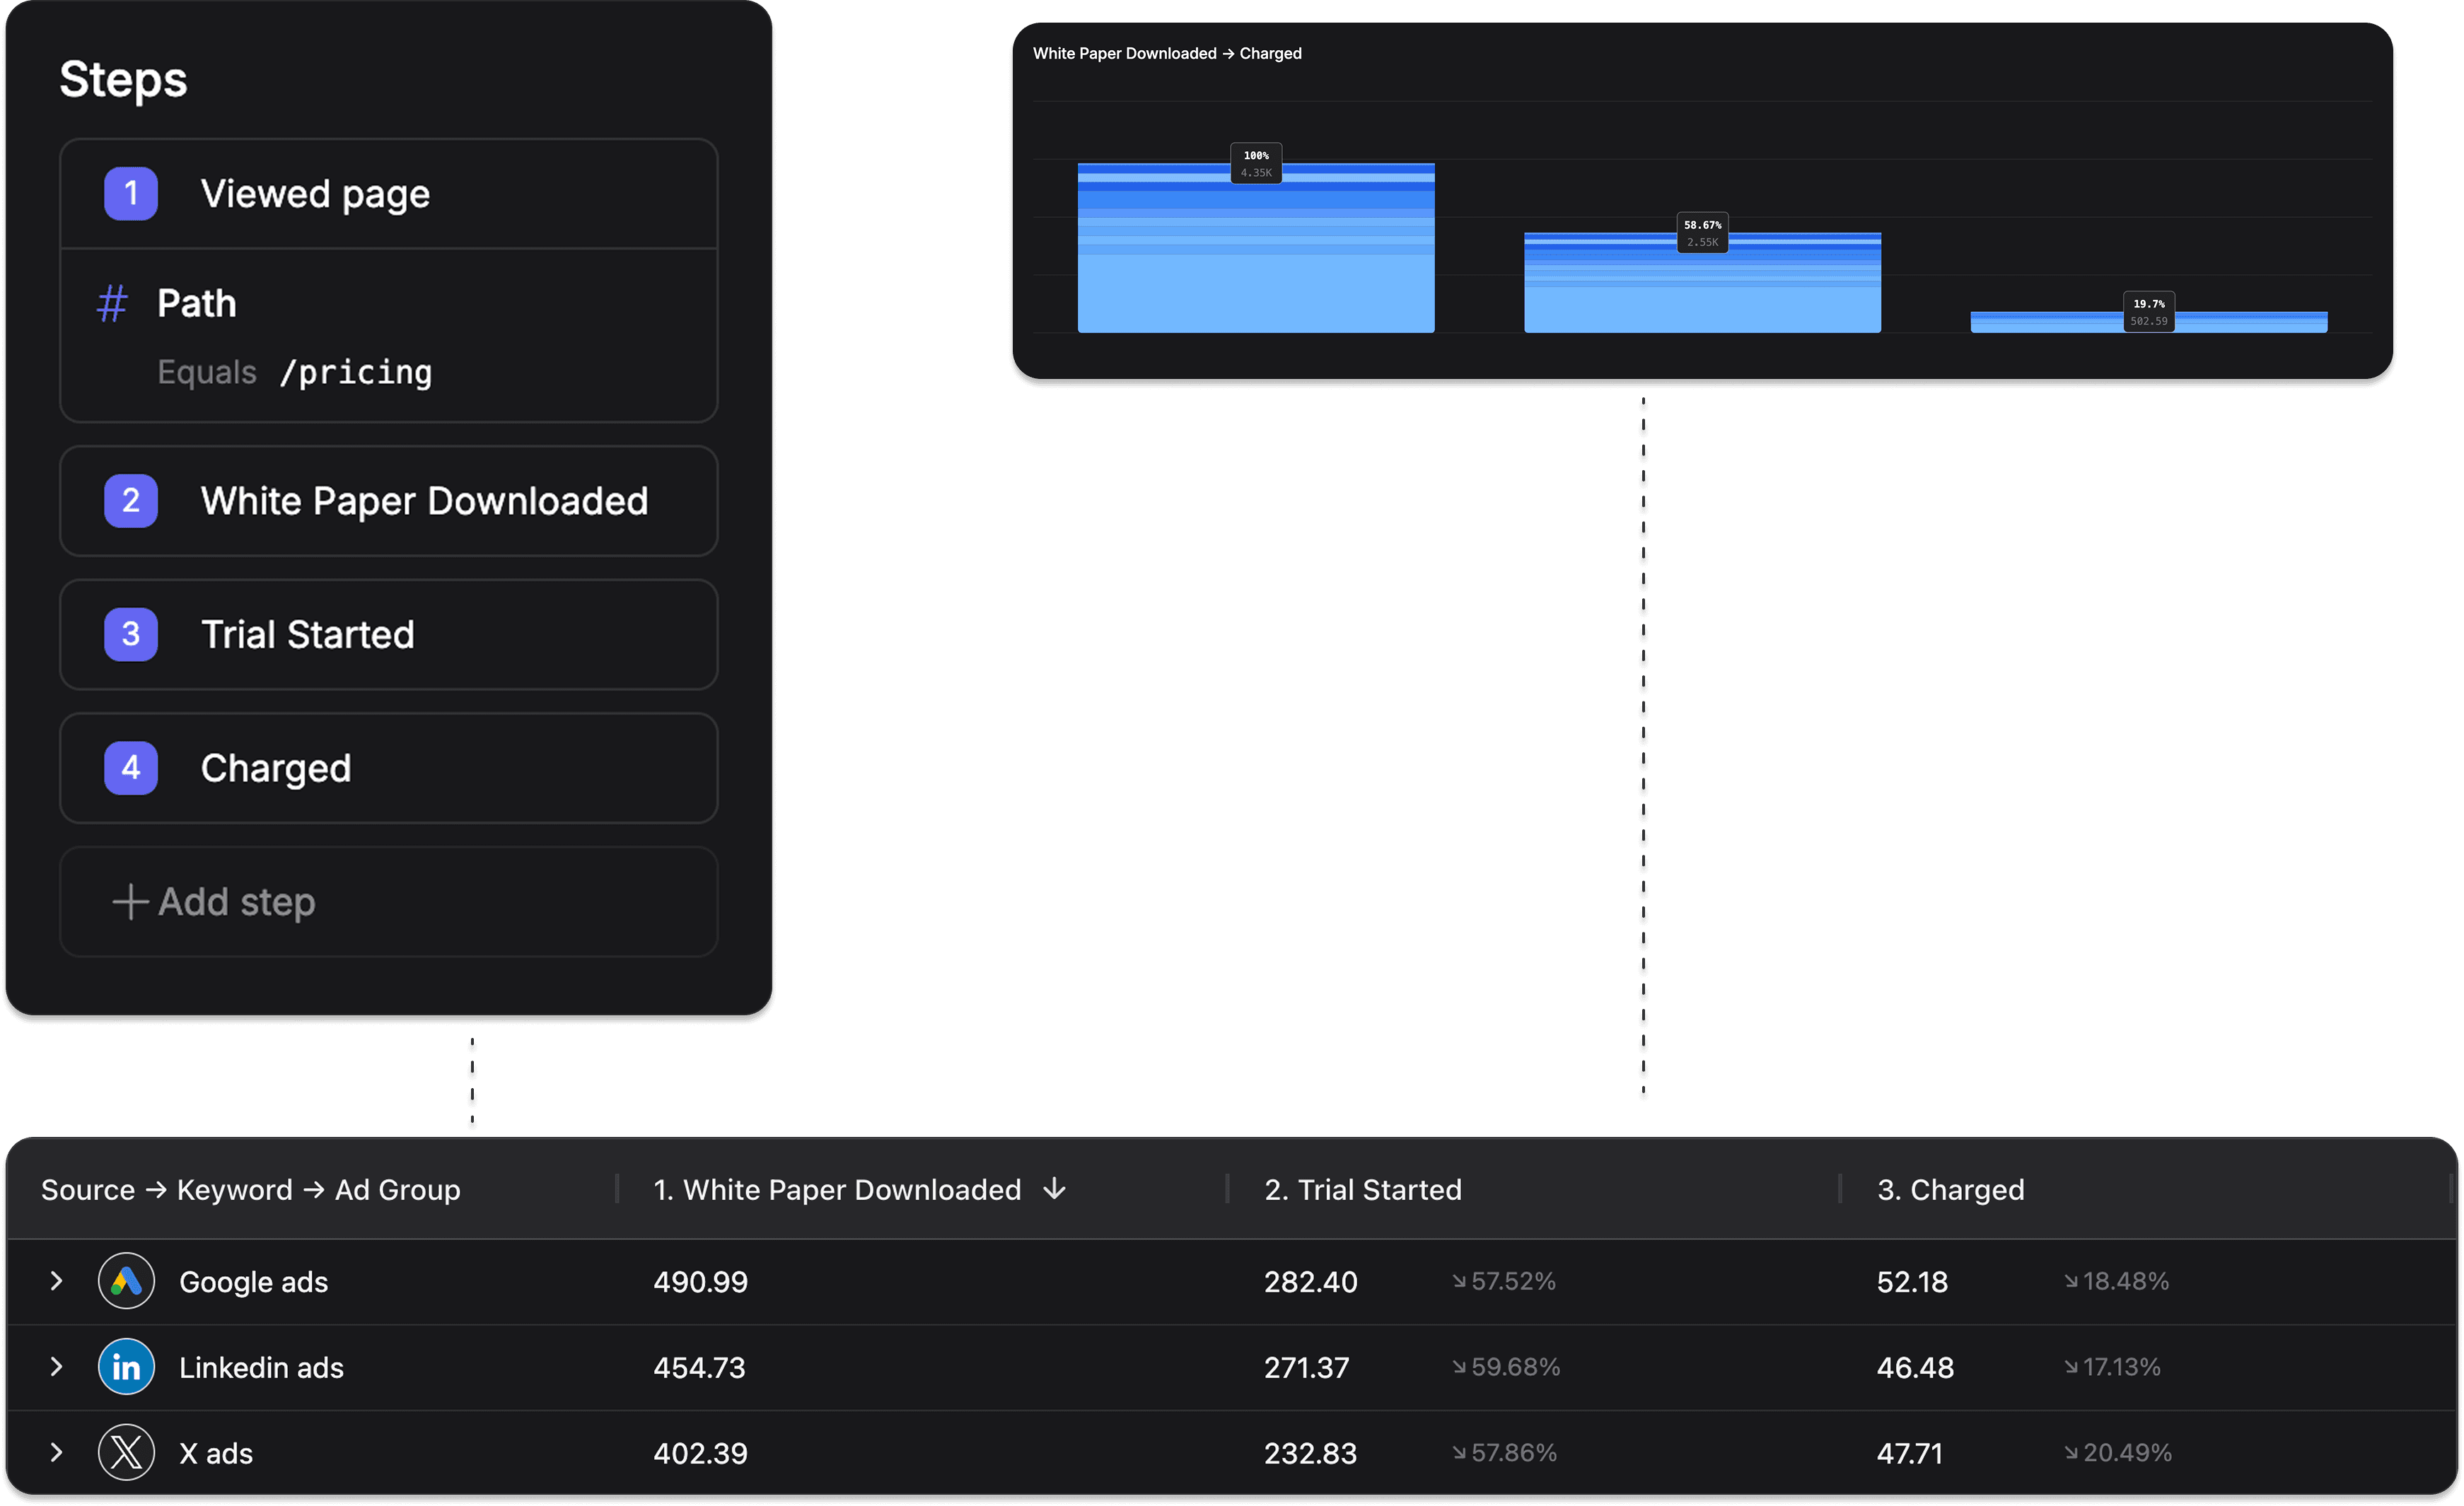Click the step 1 number badge

[x=131, y=194]
